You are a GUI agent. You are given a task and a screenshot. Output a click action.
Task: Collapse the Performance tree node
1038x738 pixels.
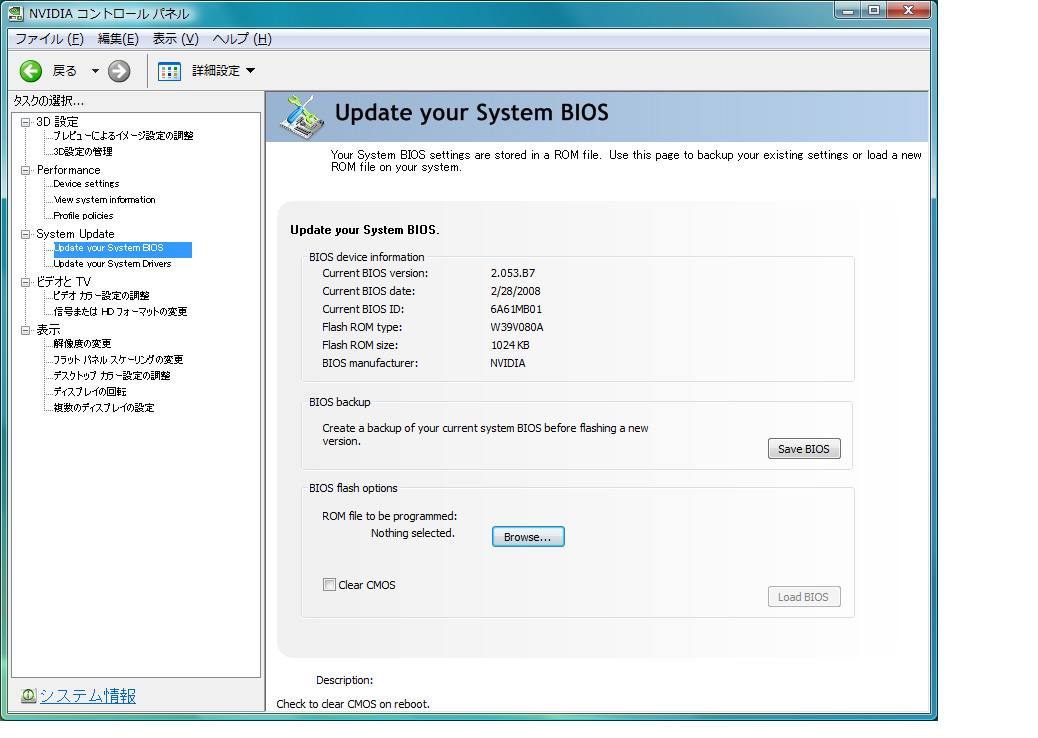[x=26, y=170]
